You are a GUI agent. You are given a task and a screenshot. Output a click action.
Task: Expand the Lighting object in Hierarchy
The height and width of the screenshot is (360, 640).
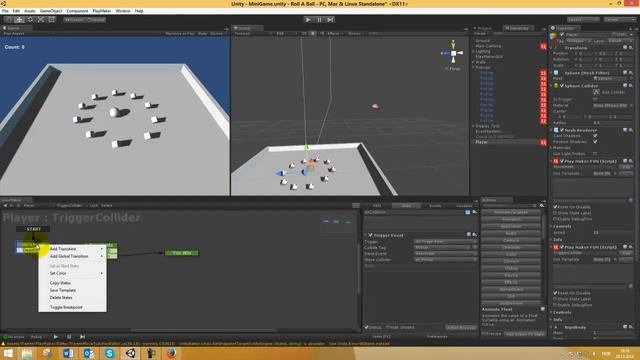click(473, 51)
